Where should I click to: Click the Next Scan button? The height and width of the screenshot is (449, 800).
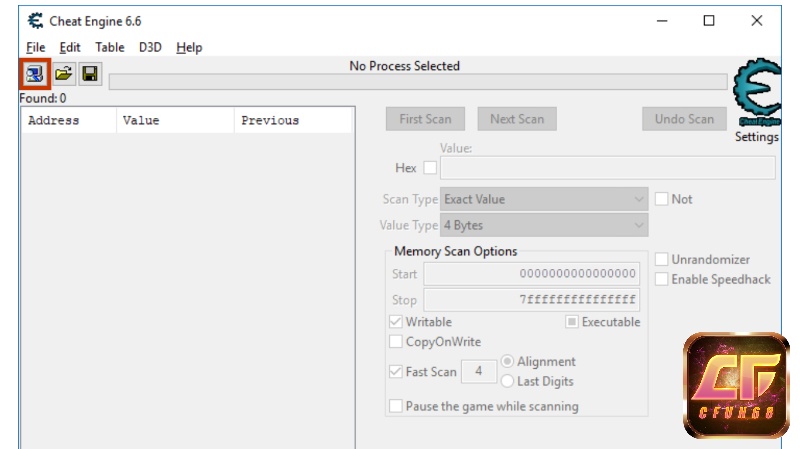517,119
